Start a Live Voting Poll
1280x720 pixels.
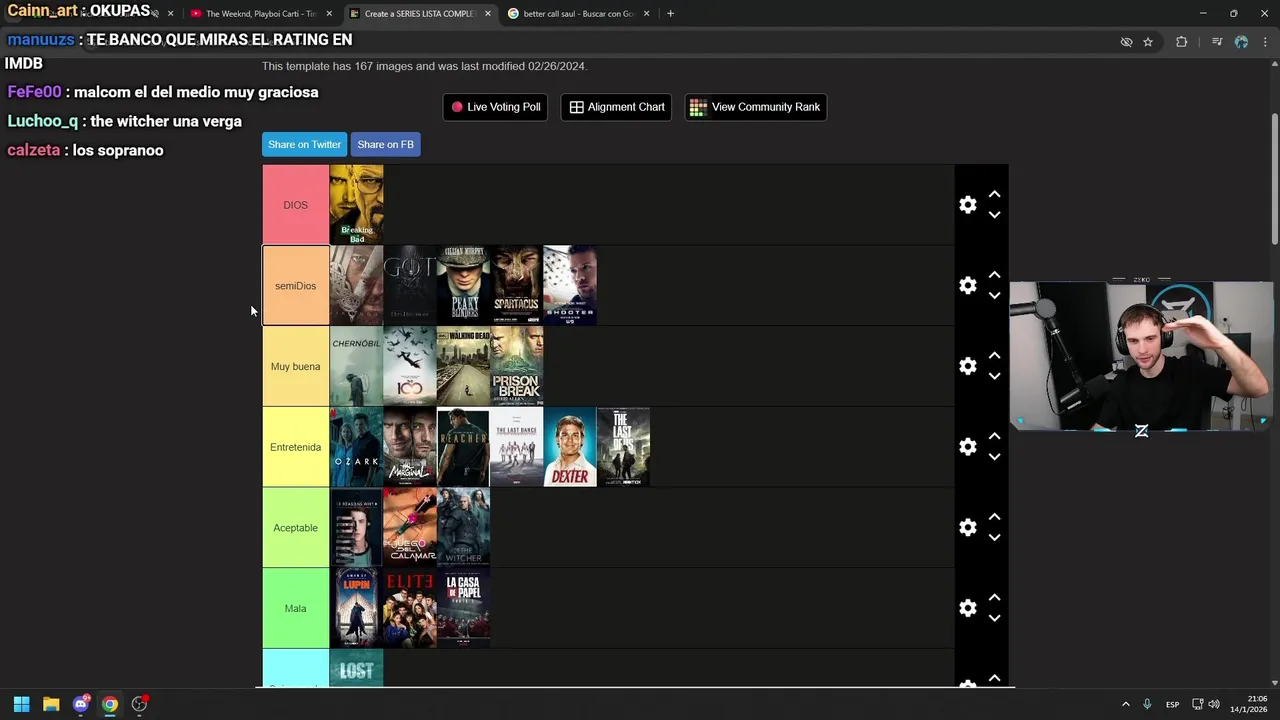pos(495,107)
